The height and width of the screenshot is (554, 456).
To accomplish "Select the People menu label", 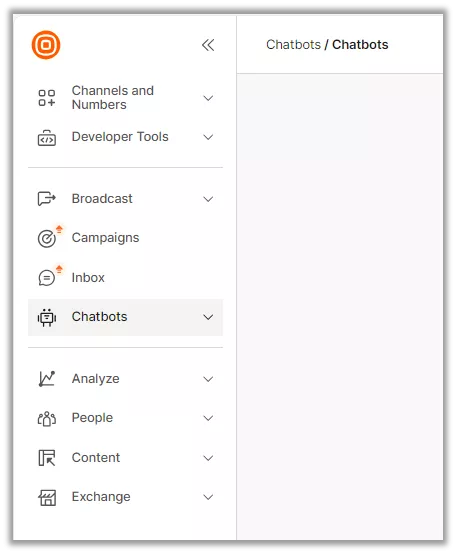I will (x=92, y=418).
